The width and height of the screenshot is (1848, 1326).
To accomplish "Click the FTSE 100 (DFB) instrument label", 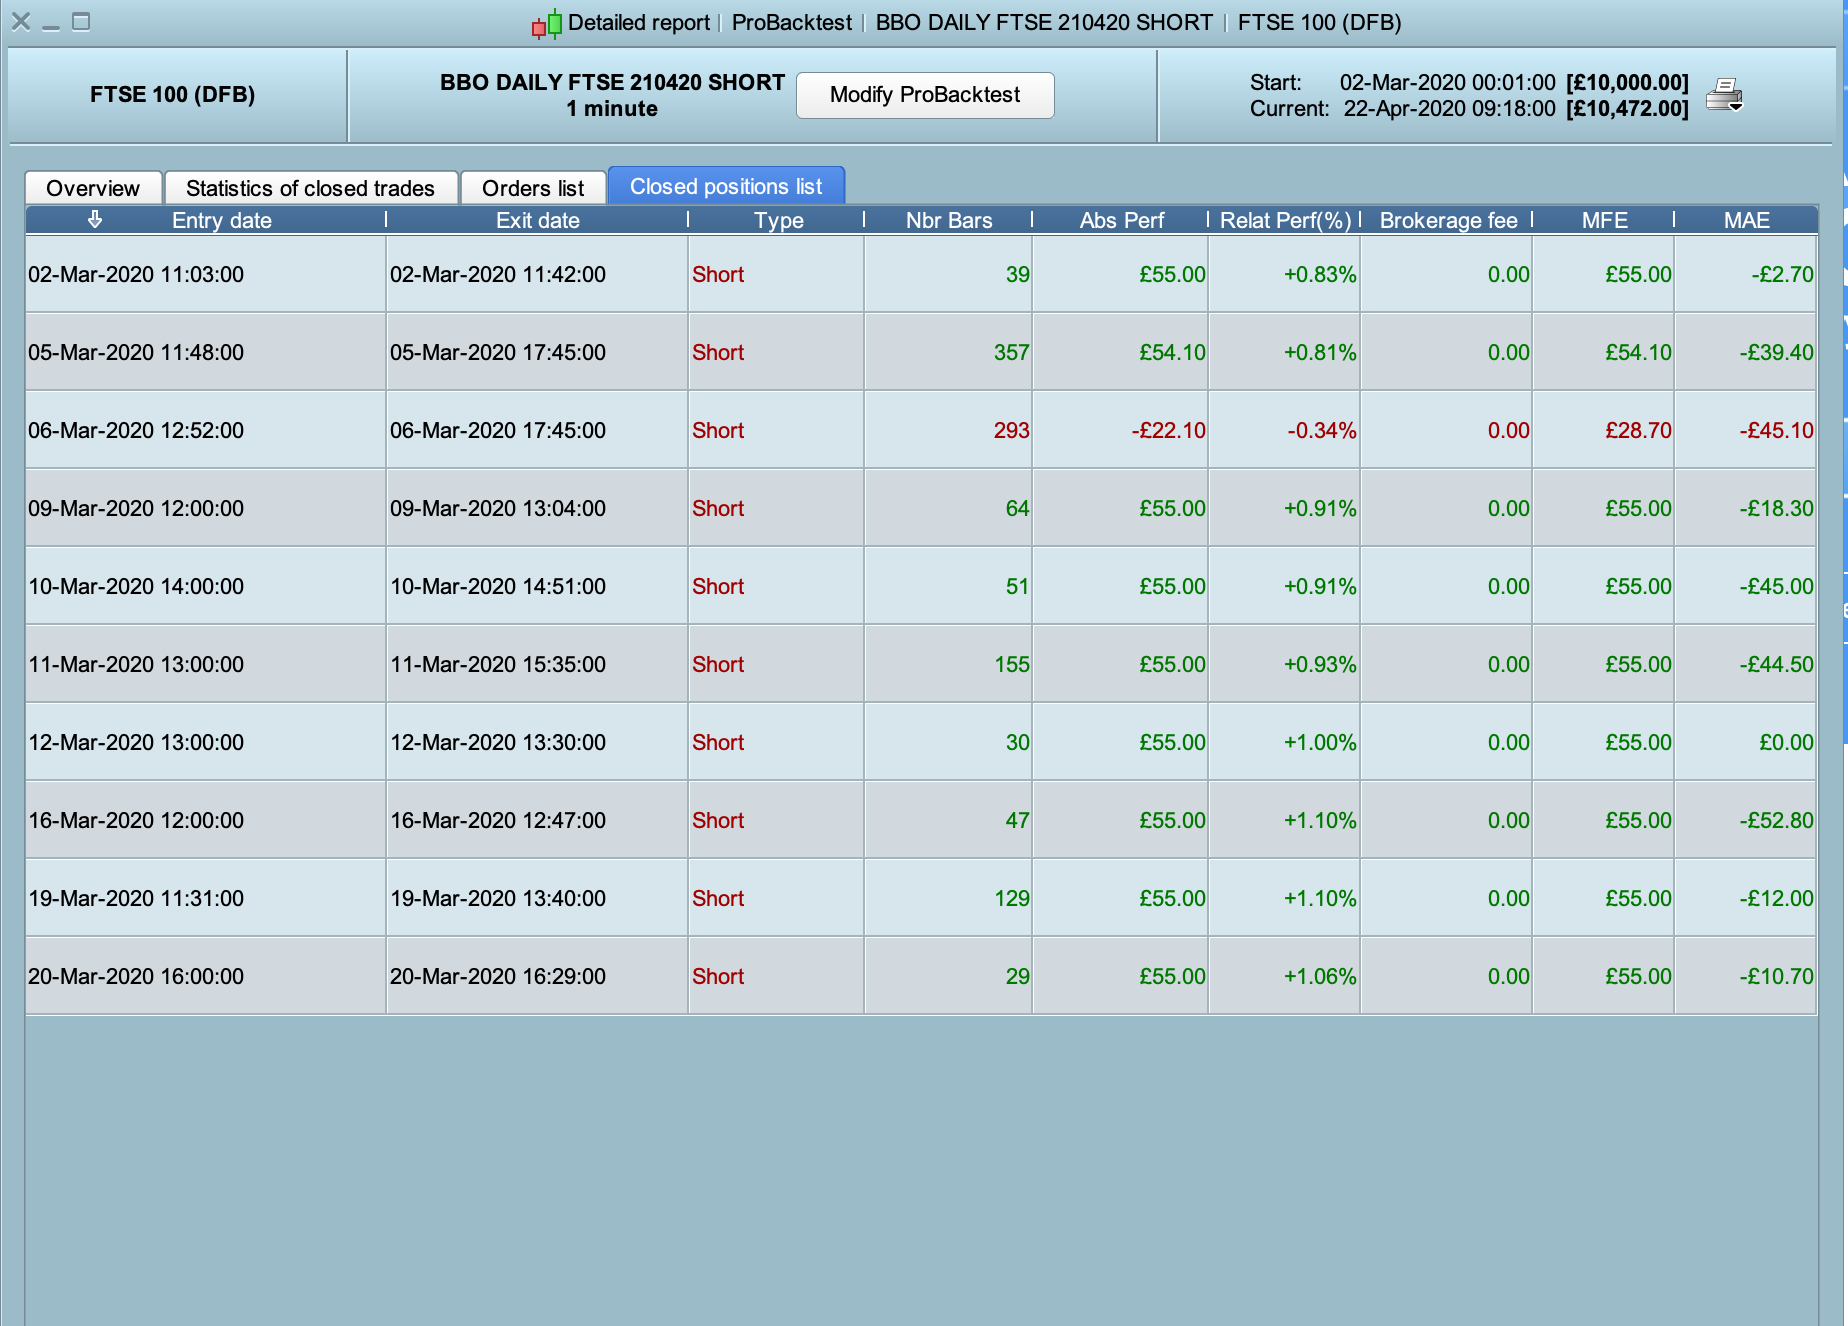I will pos(172,94).
